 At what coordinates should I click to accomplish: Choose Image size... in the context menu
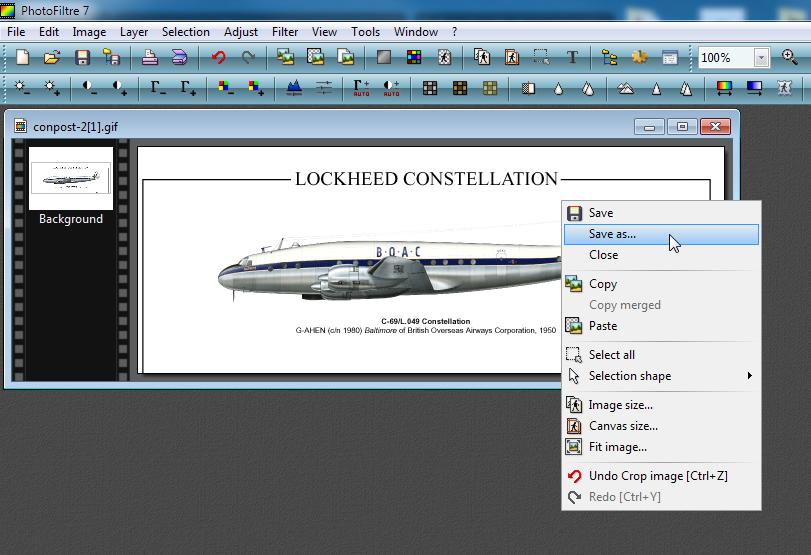[x=661, y=404]
